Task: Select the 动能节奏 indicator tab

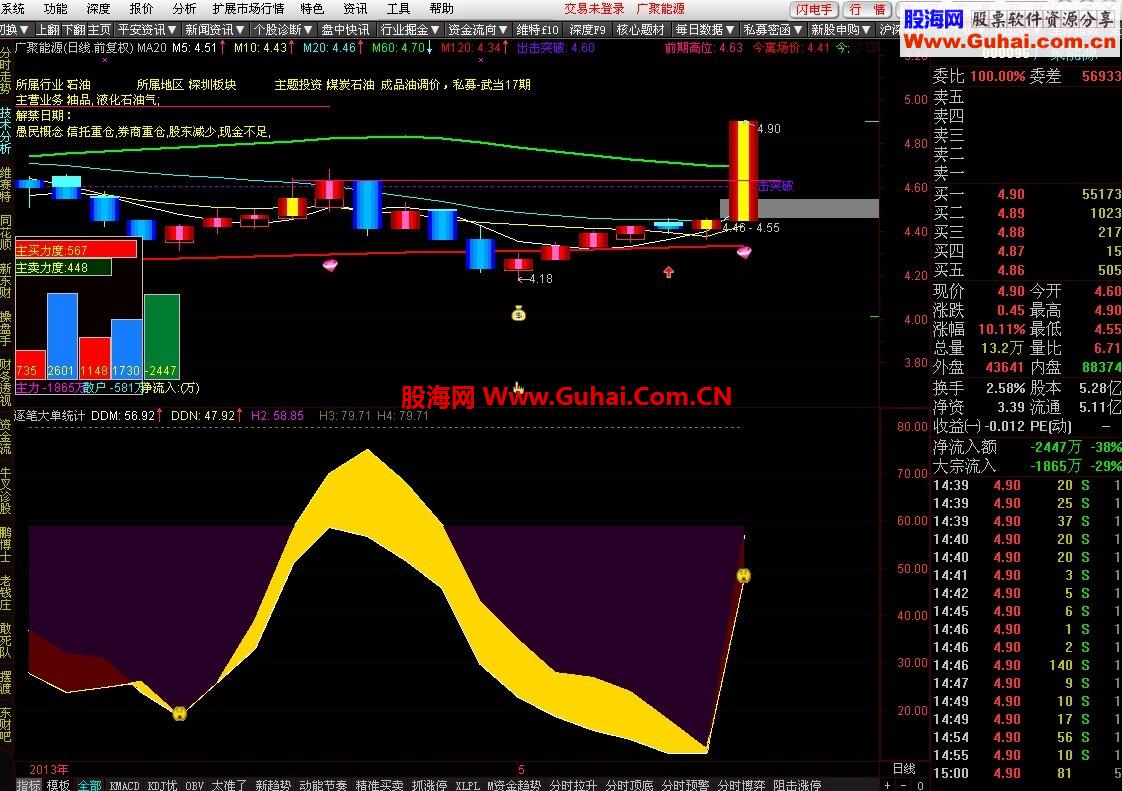Action: (x=323, y=785)
